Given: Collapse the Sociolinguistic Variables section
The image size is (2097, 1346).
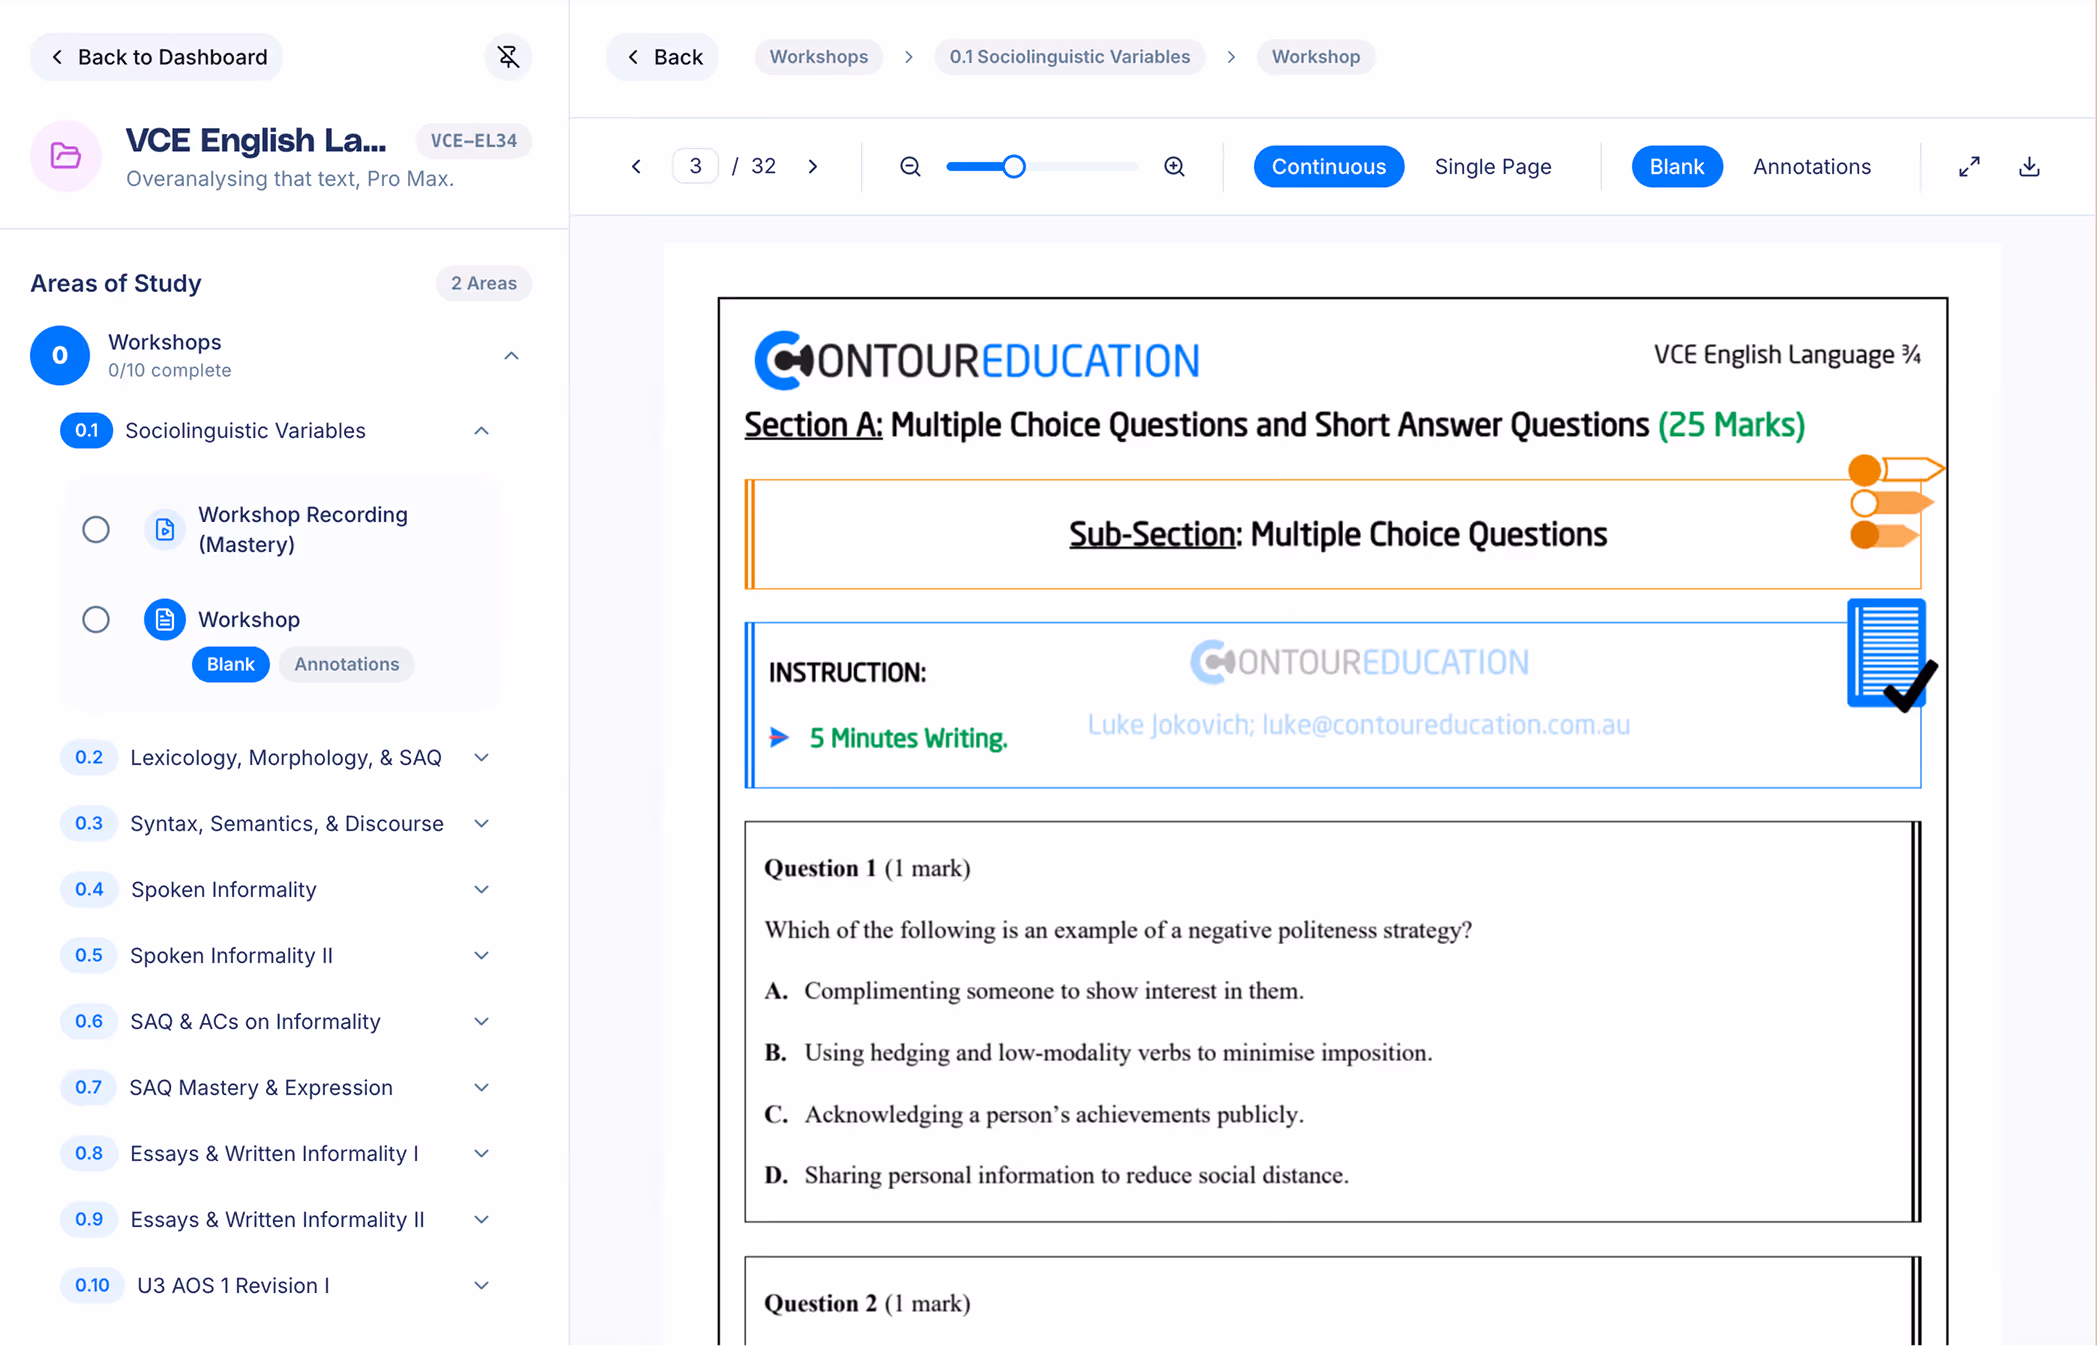Looking at the screenshot, I should click(481, 431).
